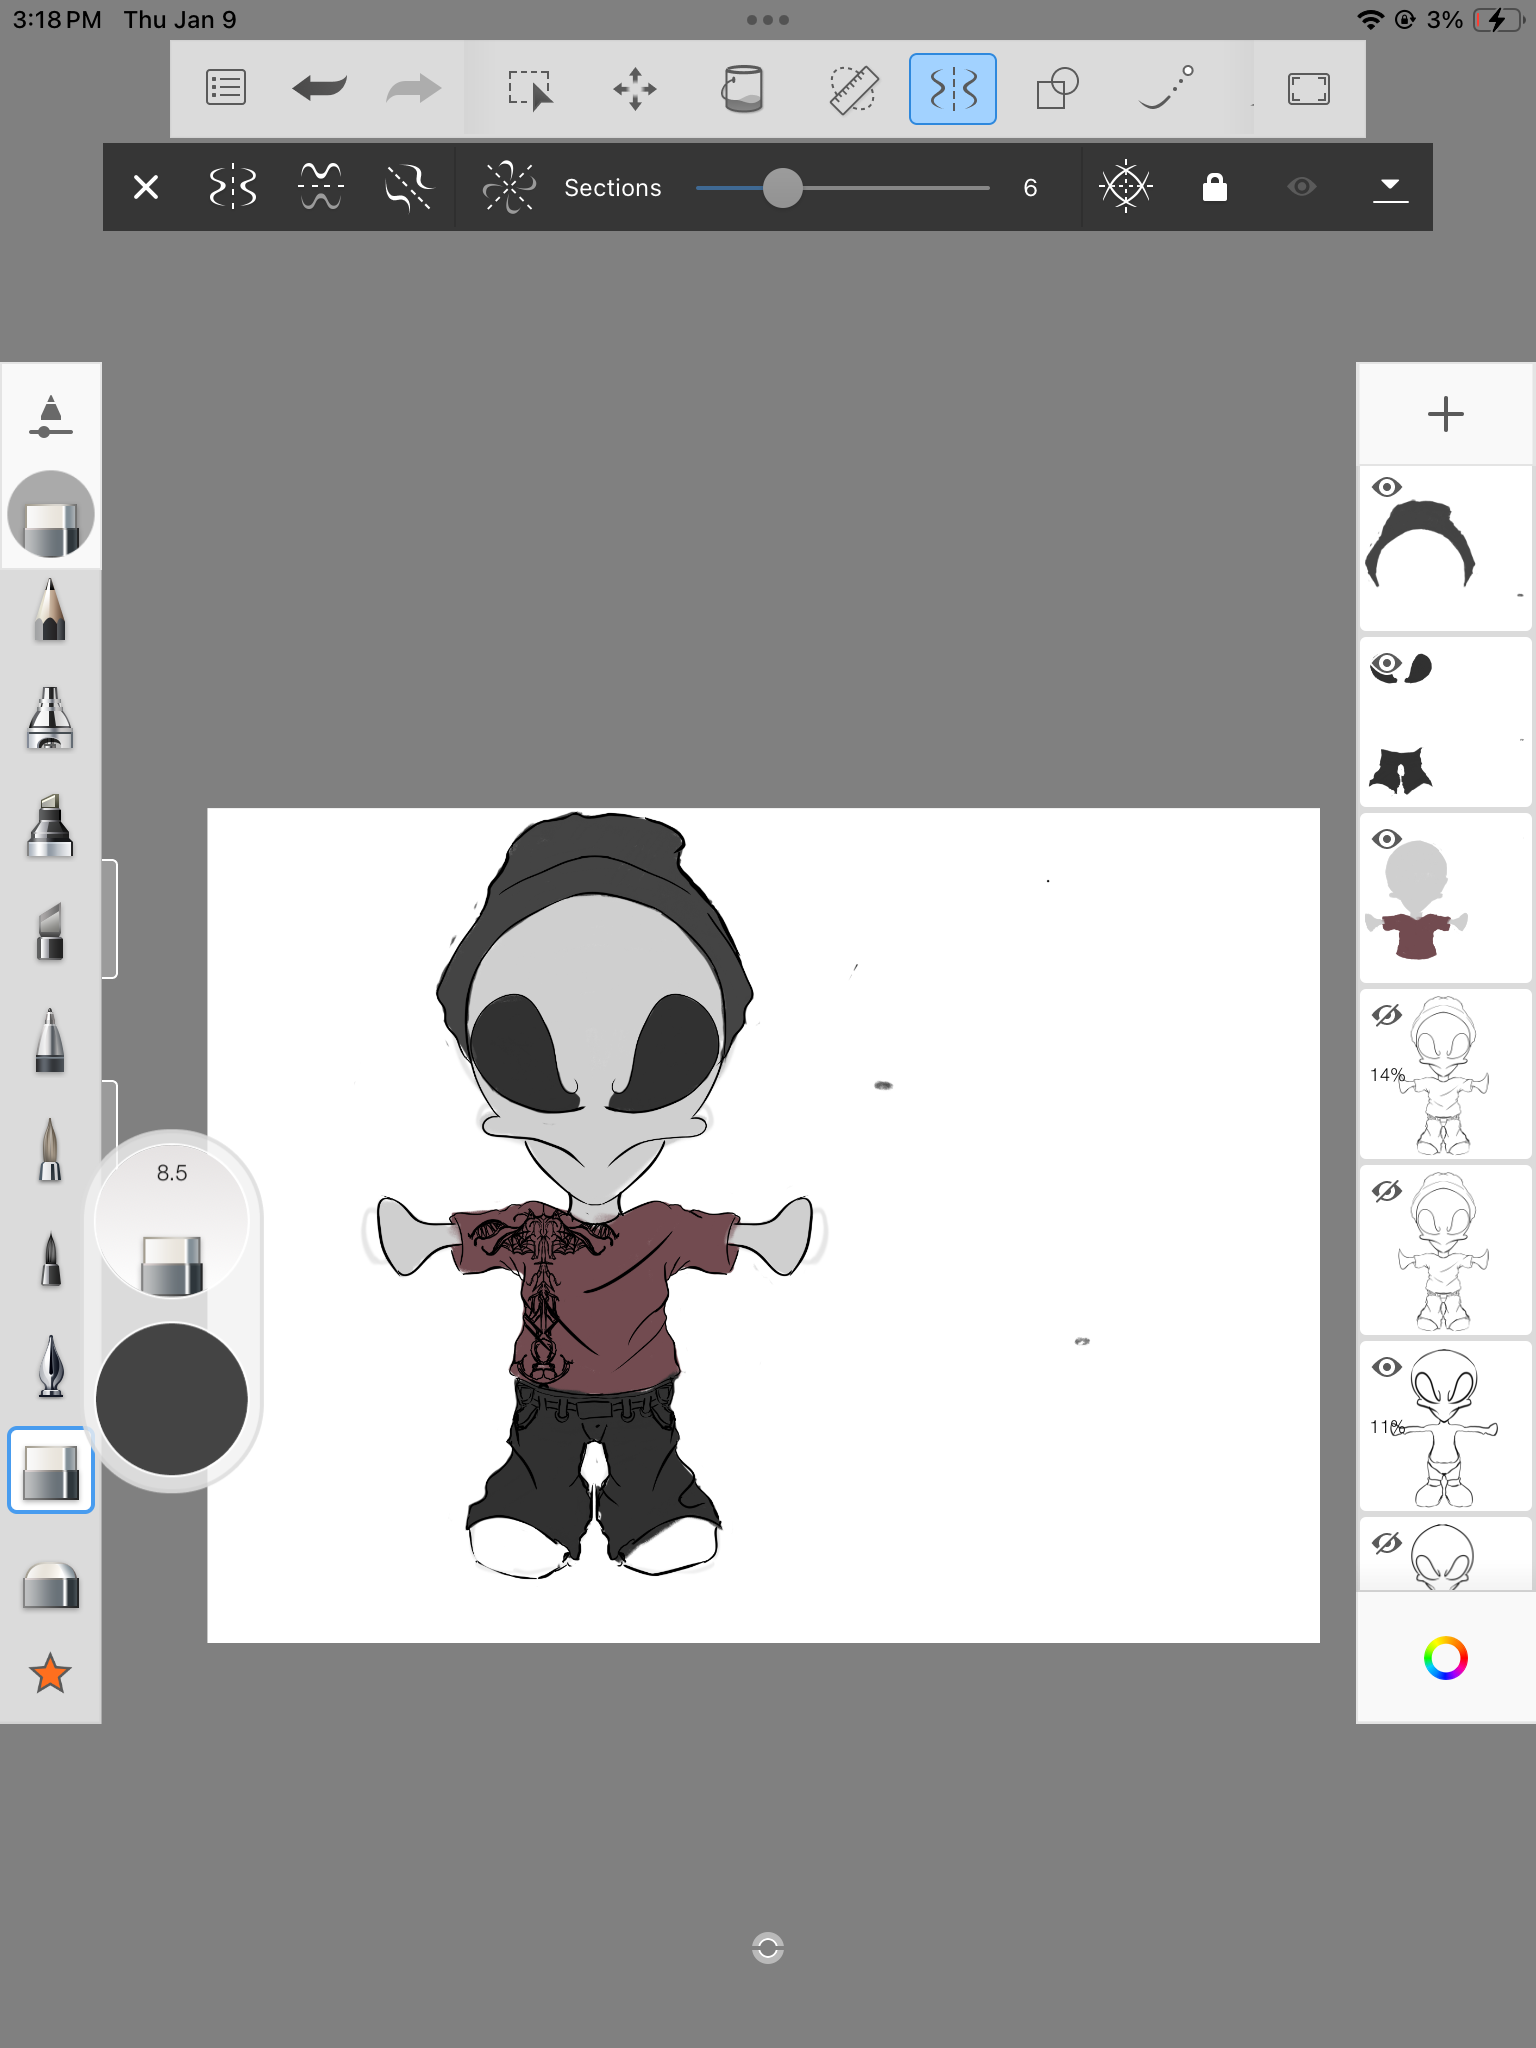
Task: Adjust the brush size puck 8.5
Action: tap(172, 1221)
